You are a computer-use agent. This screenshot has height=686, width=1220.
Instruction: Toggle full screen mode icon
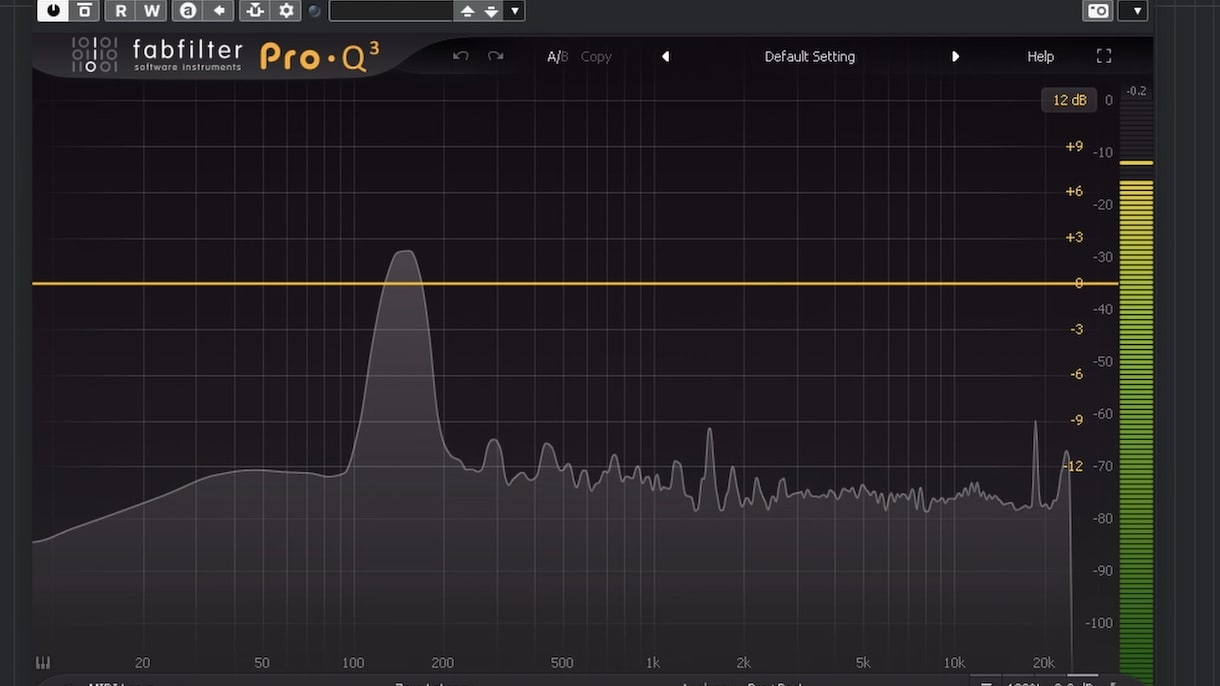point(1104,56)
